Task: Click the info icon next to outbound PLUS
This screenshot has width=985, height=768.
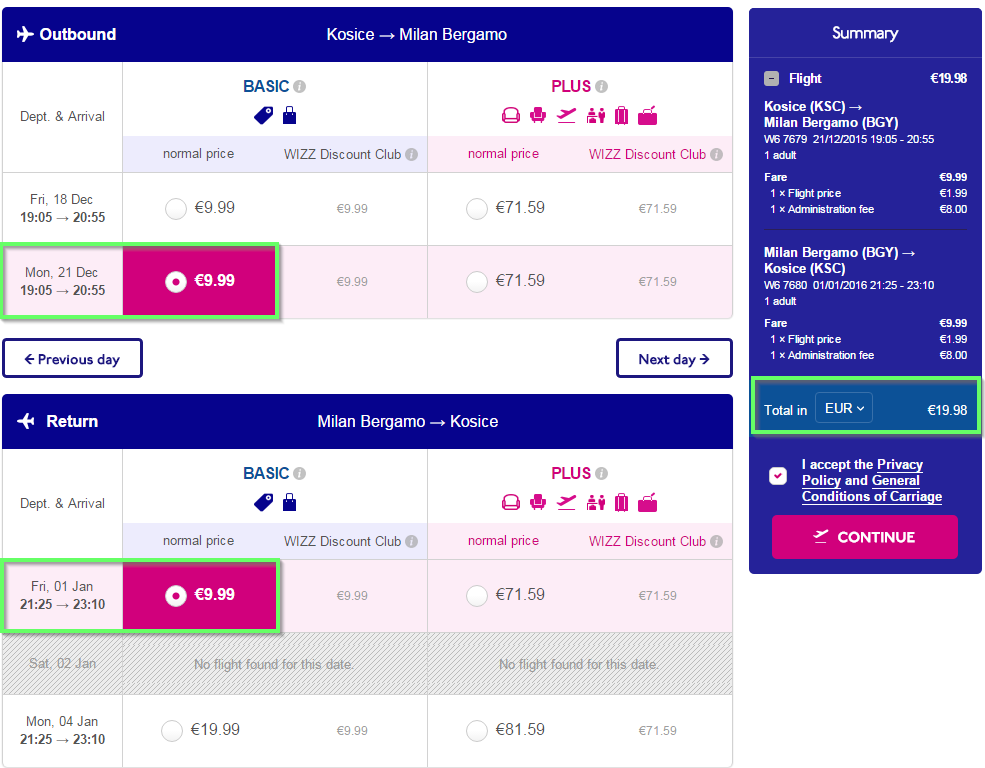Action: tap(601, 87)
